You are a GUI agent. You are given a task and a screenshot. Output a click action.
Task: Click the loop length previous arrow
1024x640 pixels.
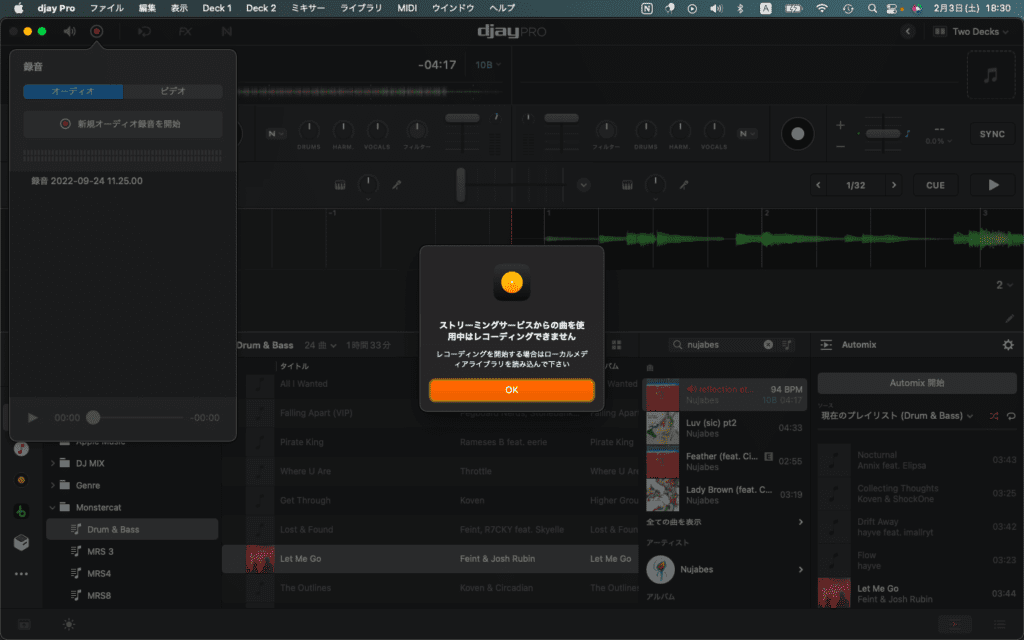point(818,185)
